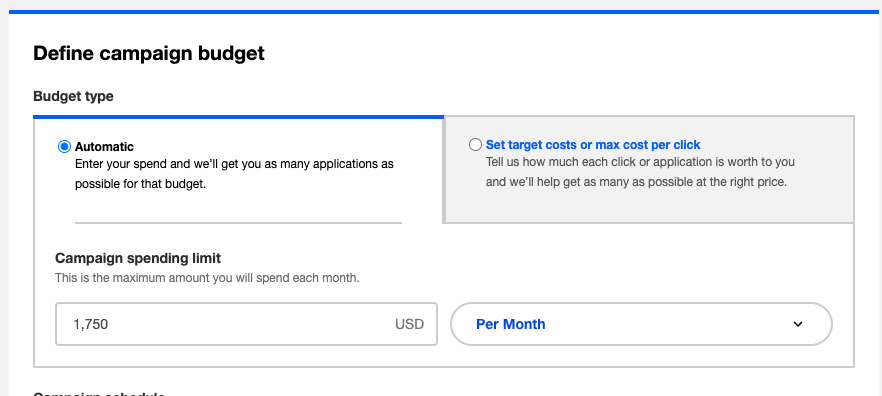Click the bold Automatic option label
The height and width of the screenshot is (396, 882).
(104, 147)
